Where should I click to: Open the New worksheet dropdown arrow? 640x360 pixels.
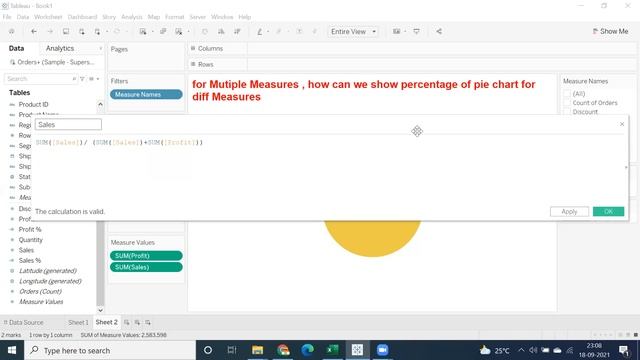(153, 31)
